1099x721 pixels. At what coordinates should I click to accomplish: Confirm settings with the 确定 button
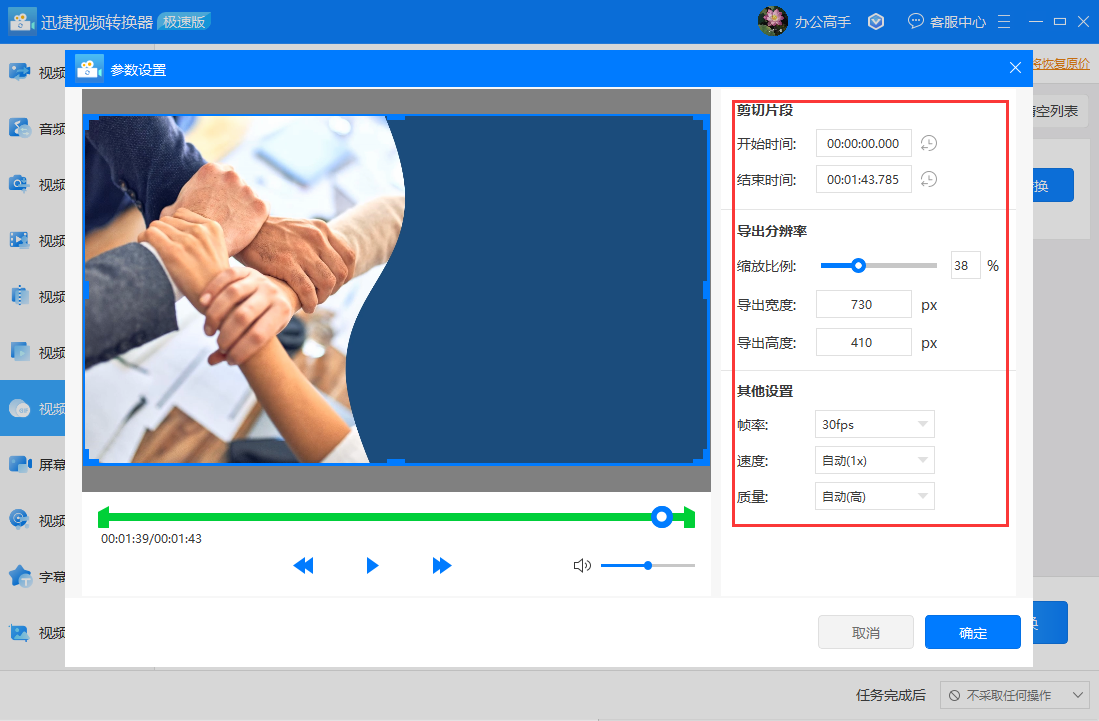click(x=971, y=631)
